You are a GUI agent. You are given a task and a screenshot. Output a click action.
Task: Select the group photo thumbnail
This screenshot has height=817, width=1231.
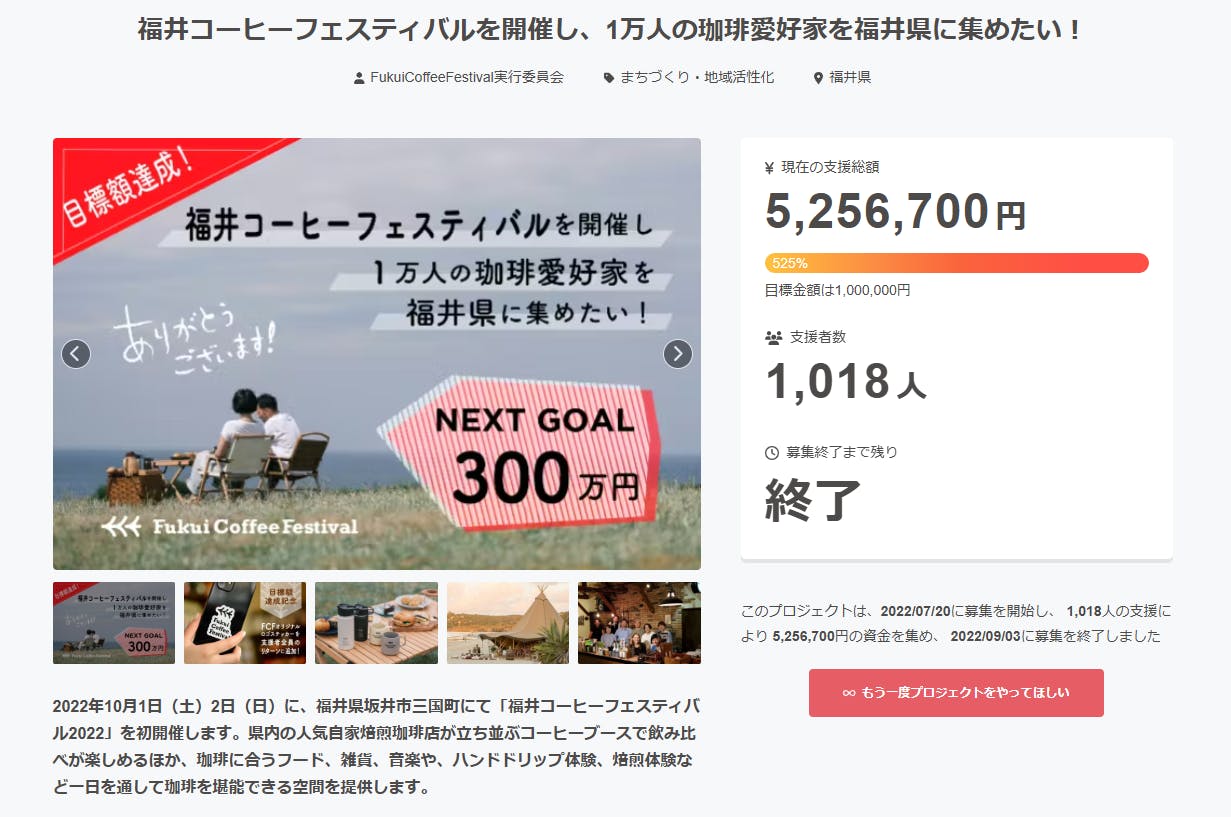click(x=639, y=623)
